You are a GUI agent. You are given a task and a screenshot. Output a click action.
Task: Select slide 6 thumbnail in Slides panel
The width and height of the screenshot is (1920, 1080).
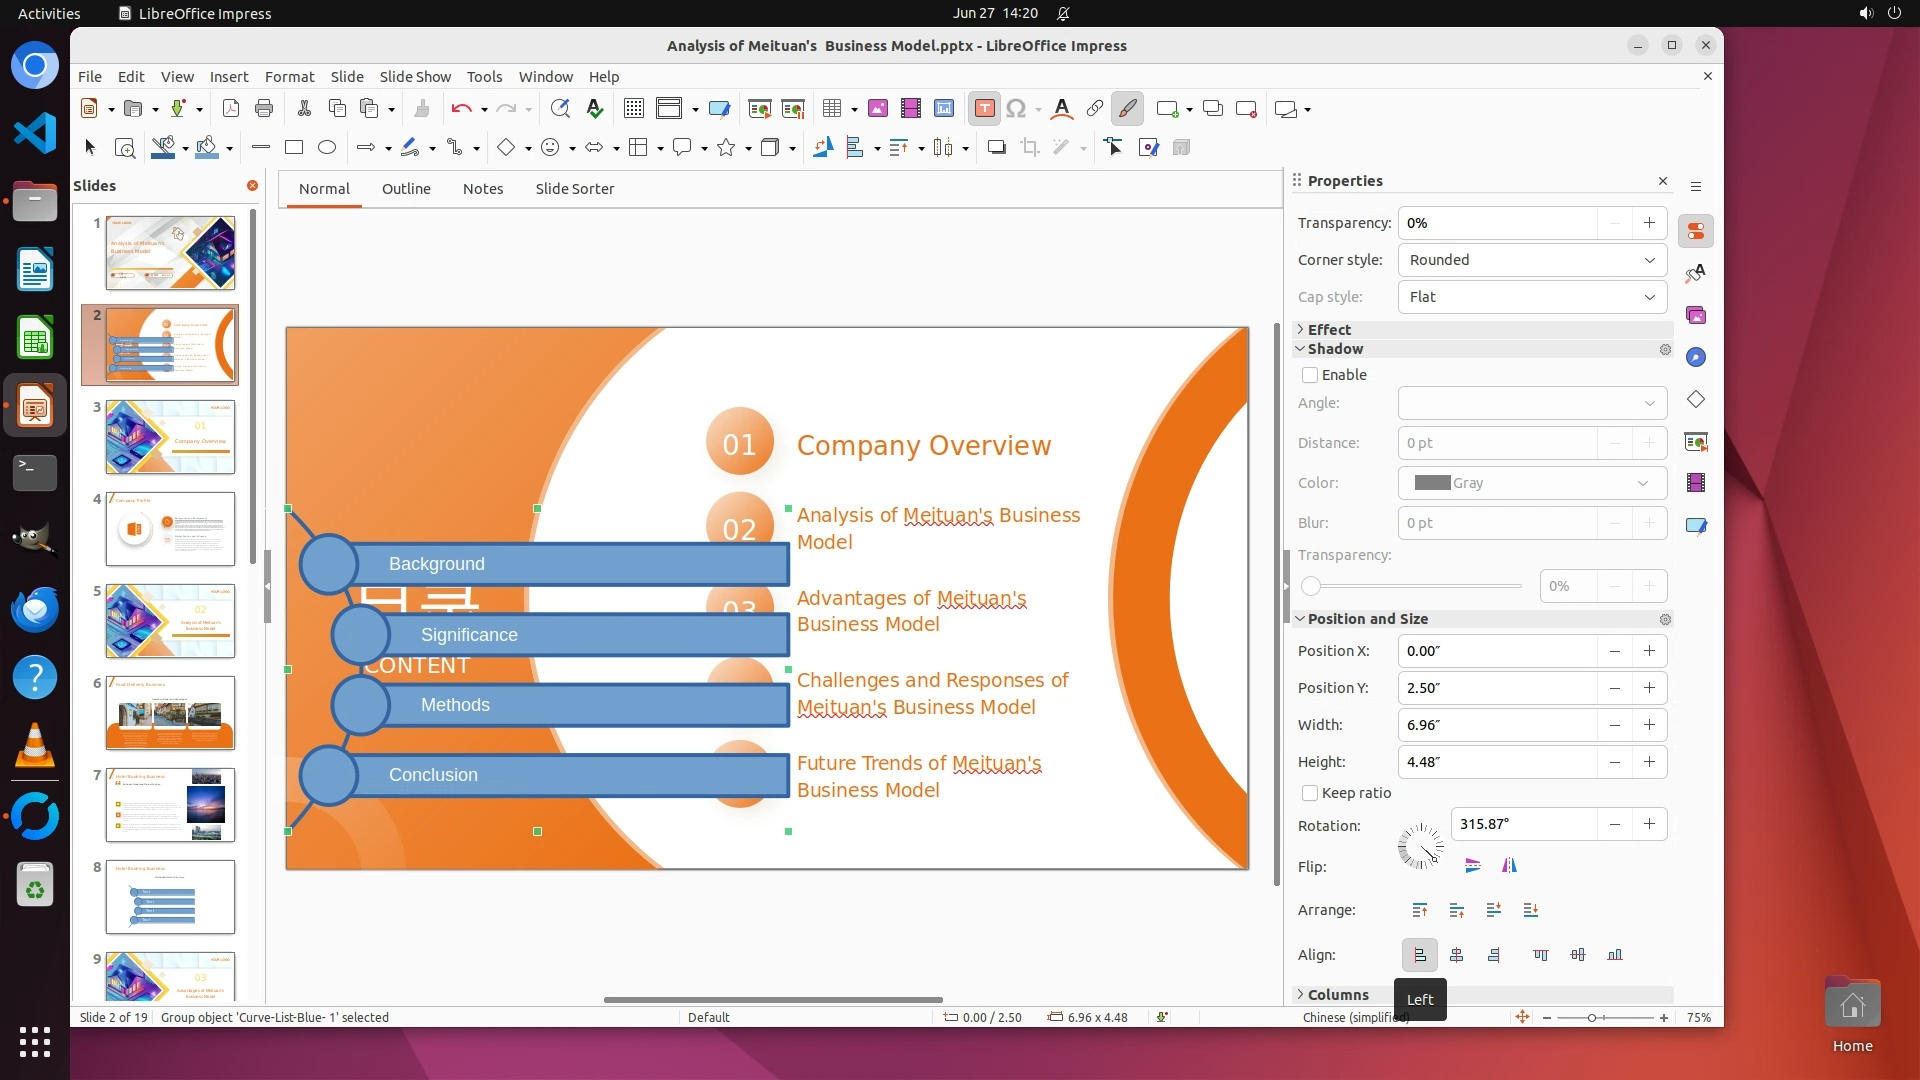click(x=170, y=713)
